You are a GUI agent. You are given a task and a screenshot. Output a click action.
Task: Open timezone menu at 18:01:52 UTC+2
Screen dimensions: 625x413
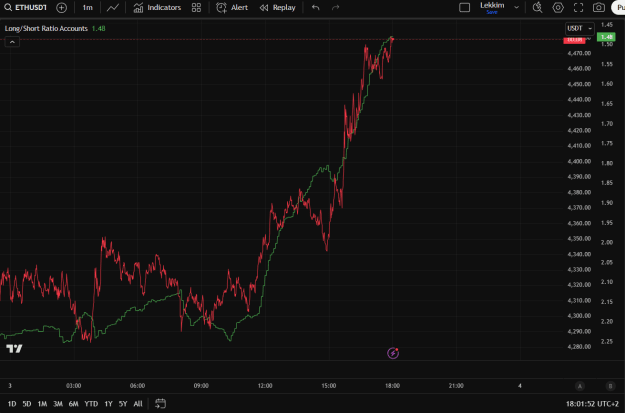[592, 404]
